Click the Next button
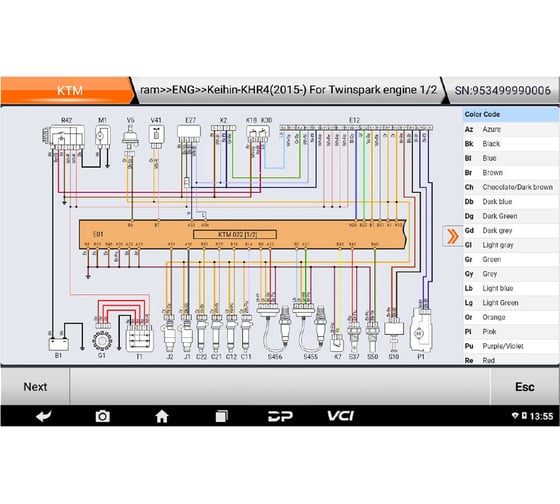 coord(35,386)
